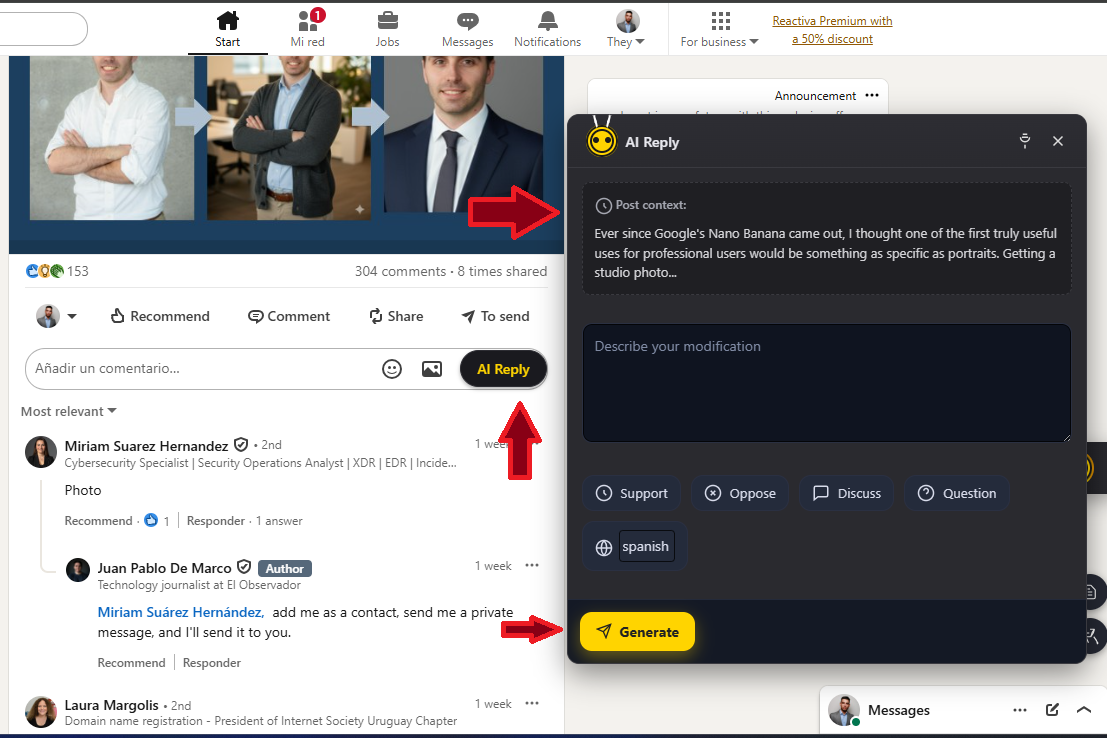Screen dimensions: 1107x738
Task: Click the emoji smiley icon in comment box
Action: tap(392, 369)
